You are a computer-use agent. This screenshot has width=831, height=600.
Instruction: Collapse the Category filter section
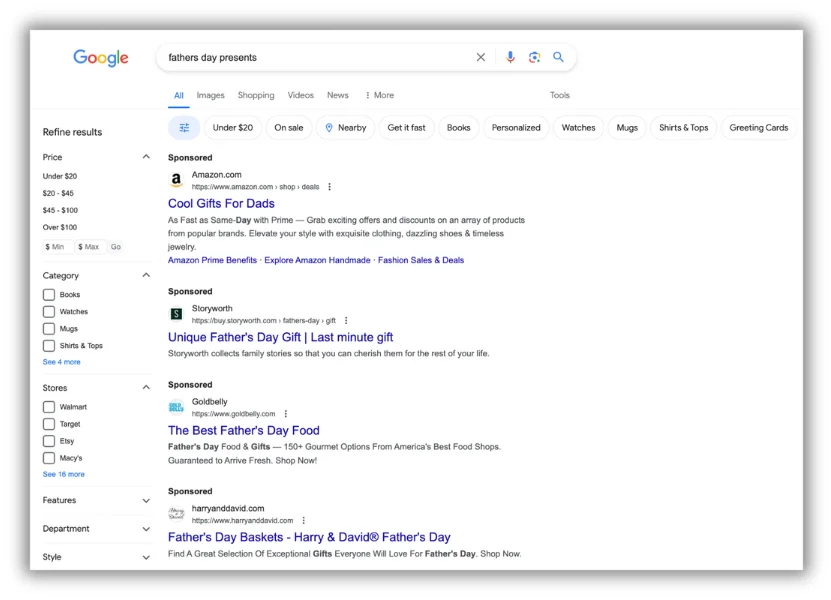tap(146, 275)
